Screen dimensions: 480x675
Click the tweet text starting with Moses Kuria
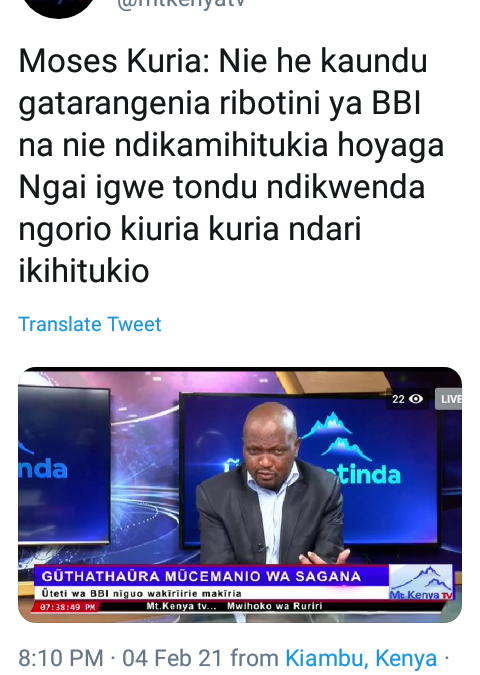pyautogui.click(x=231, y=166)
